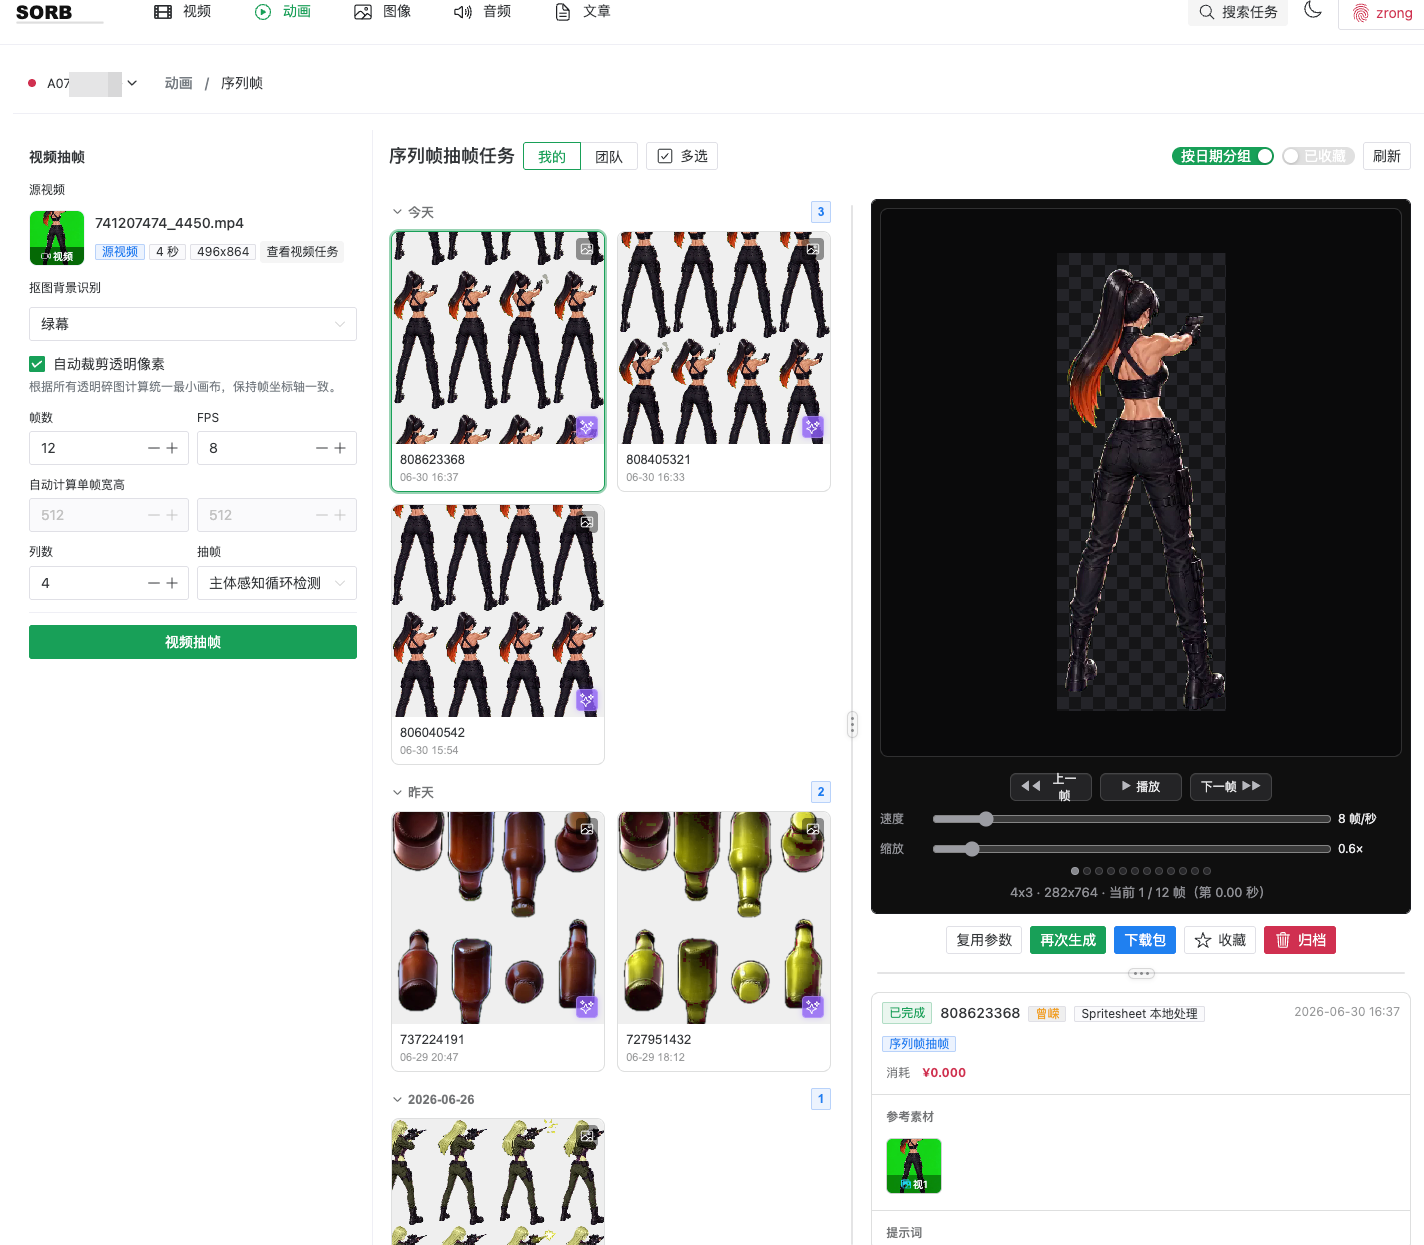The image size is (1424, 1245).
Task: Click the image icon on card 808623368
Action: coord(587,249)
